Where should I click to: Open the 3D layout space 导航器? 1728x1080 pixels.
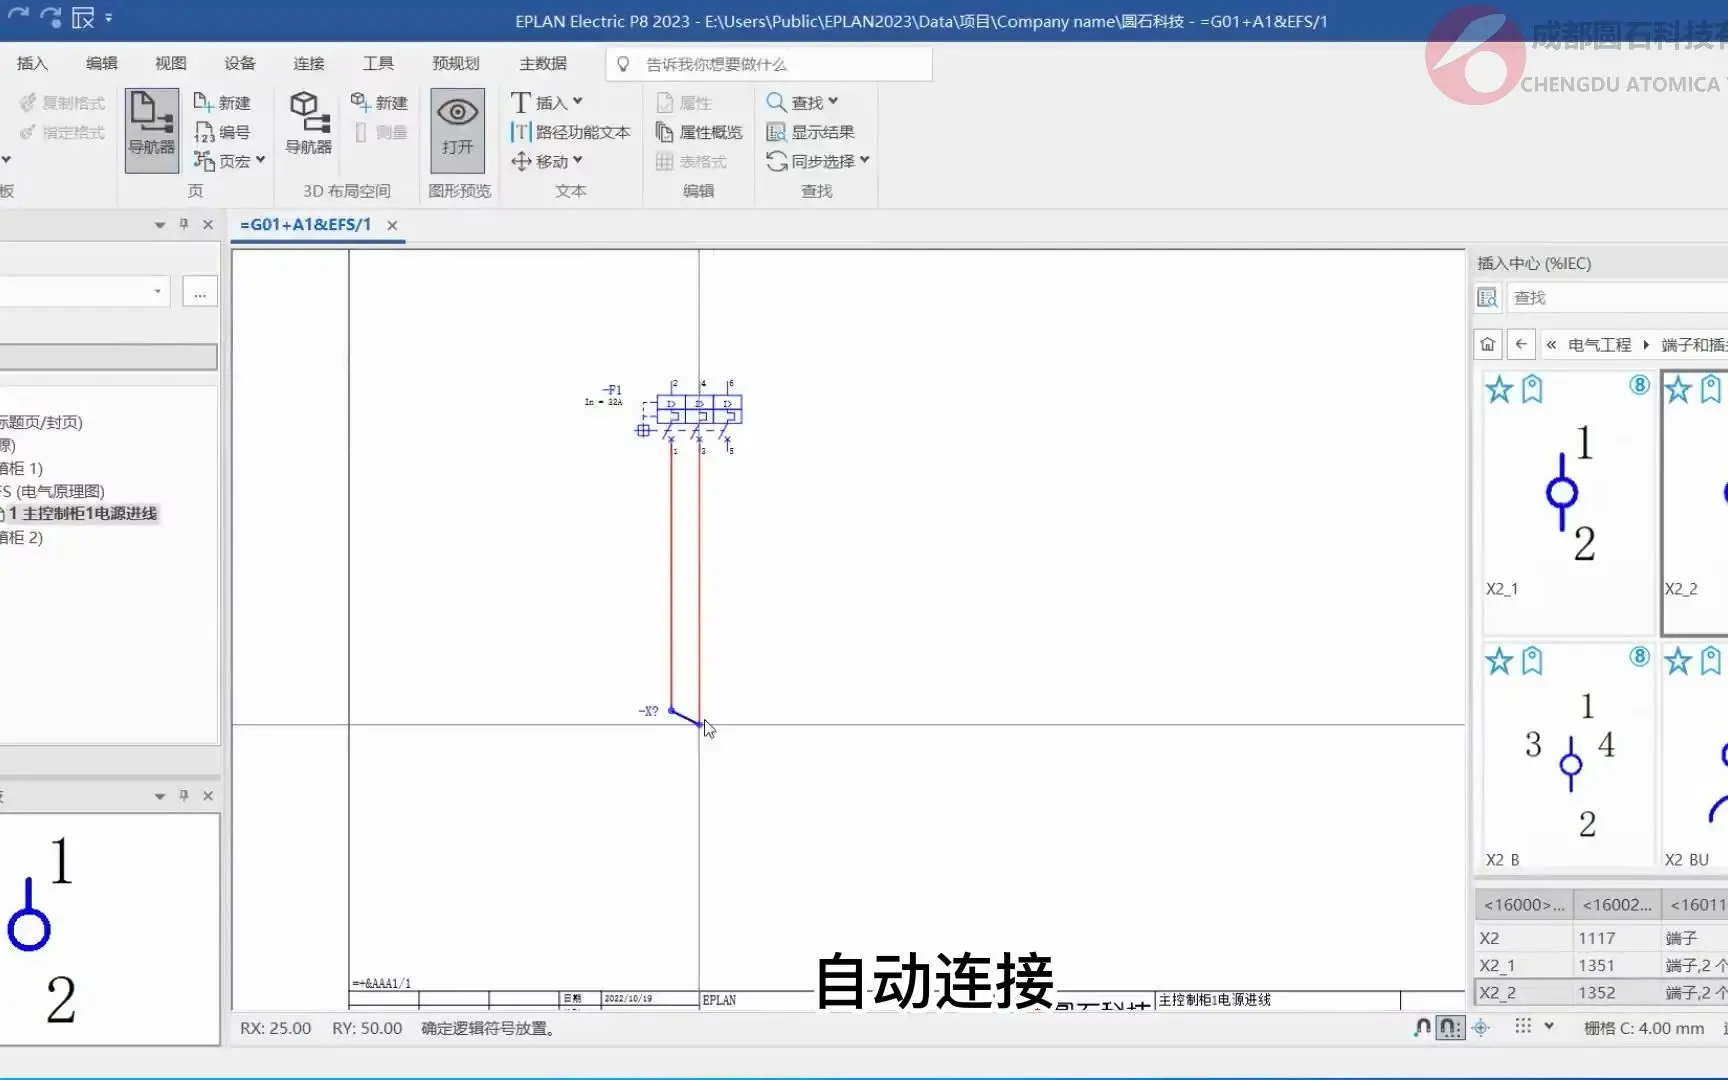(x=309, y=124)
